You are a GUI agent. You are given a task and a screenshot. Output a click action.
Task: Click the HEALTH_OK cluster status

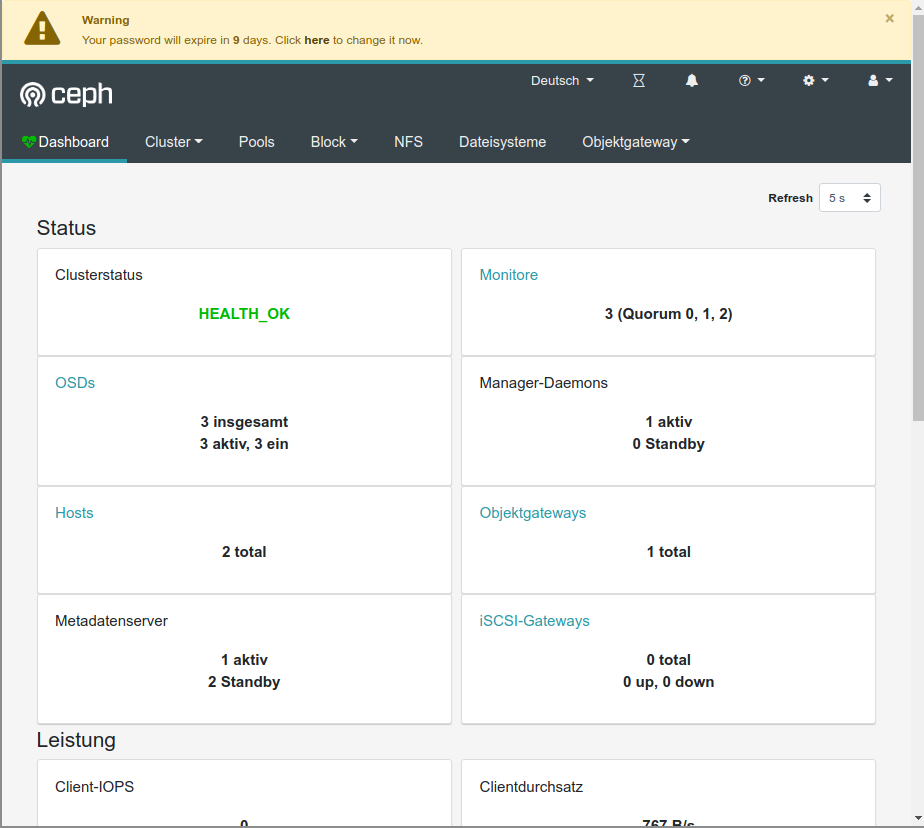coord(244,314)
